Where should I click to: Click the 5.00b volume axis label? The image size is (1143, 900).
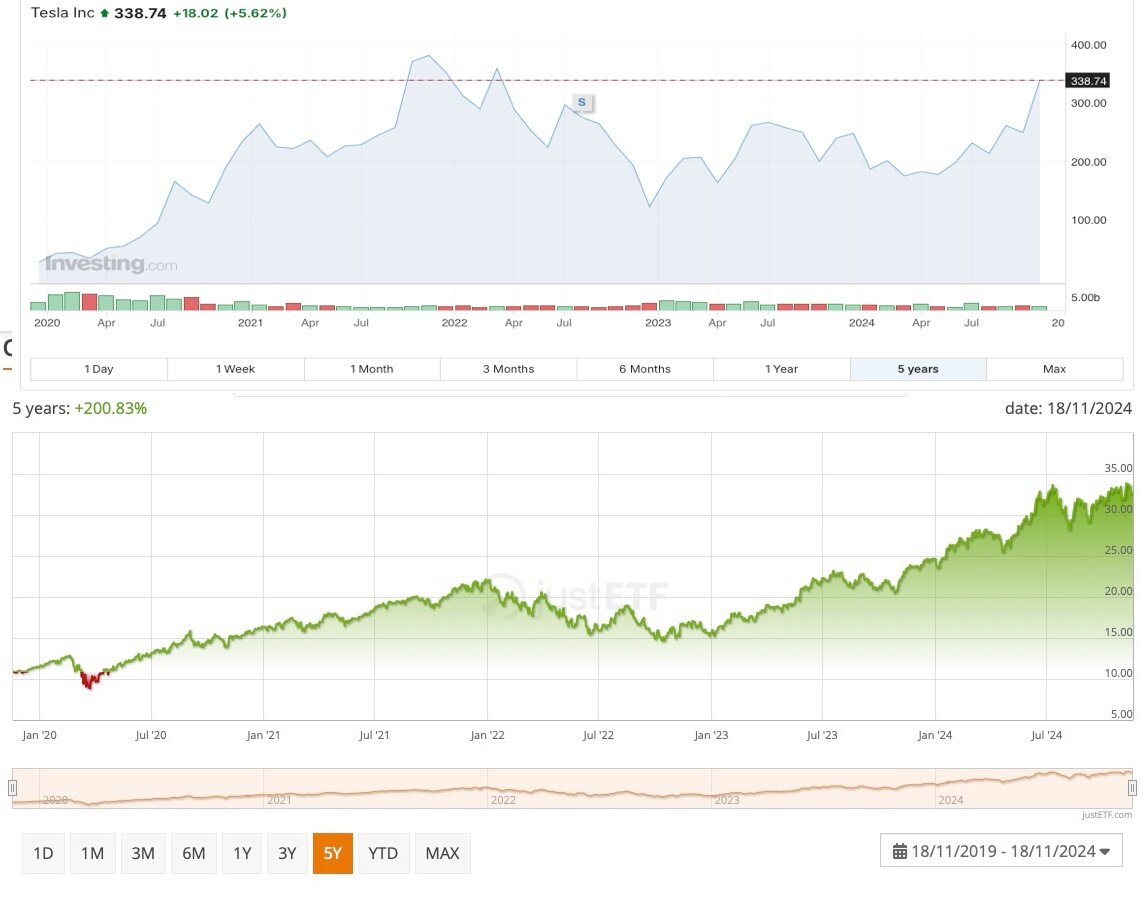coord(1085,297)
